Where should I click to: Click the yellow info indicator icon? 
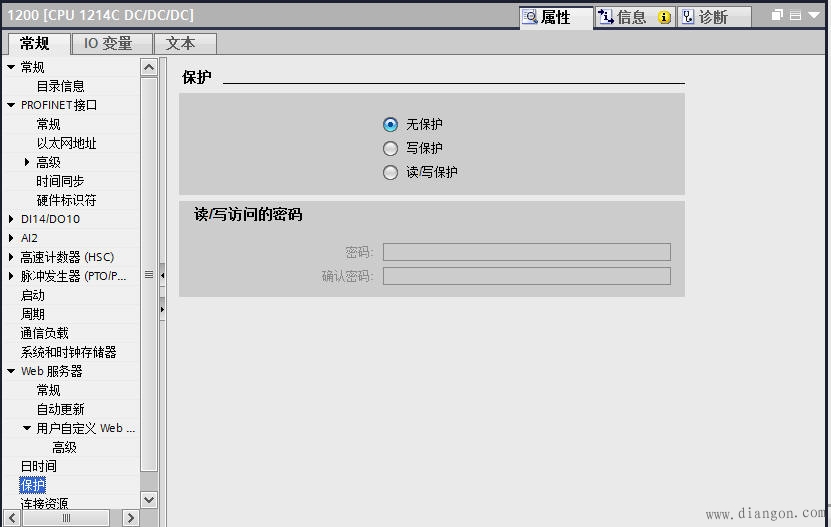tap(664, 18)
